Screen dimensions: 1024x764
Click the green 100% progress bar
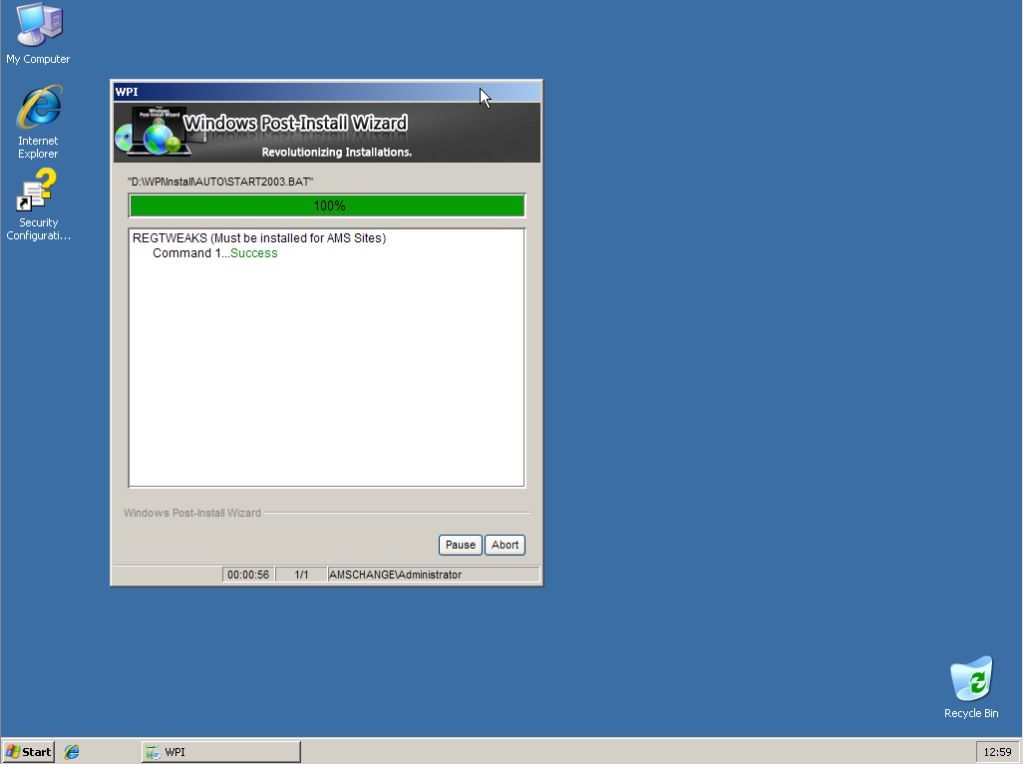[327, 206]
